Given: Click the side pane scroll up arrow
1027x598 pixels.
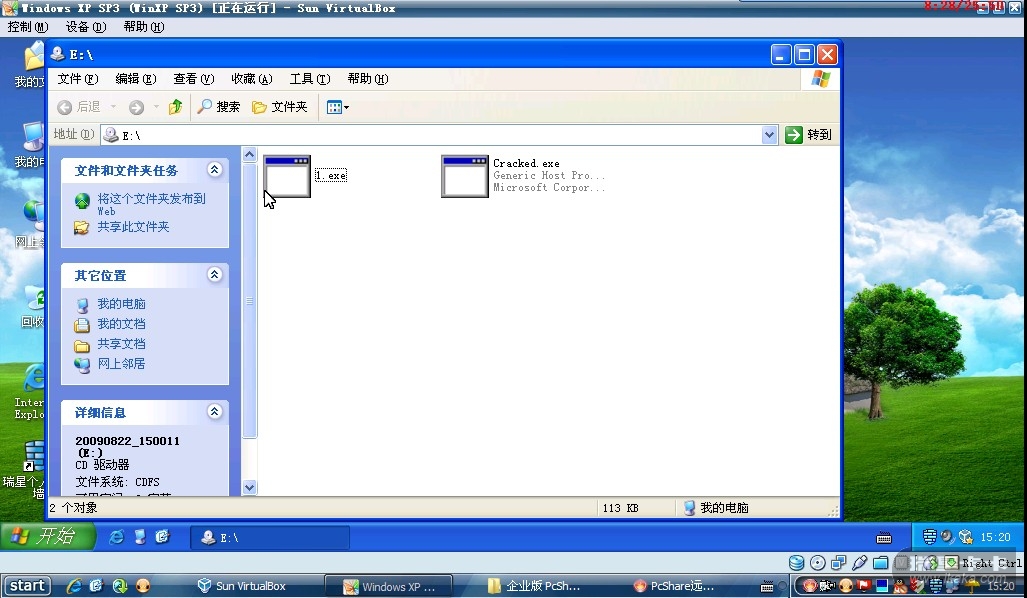Looking at the screenshot, I should 250,155.
